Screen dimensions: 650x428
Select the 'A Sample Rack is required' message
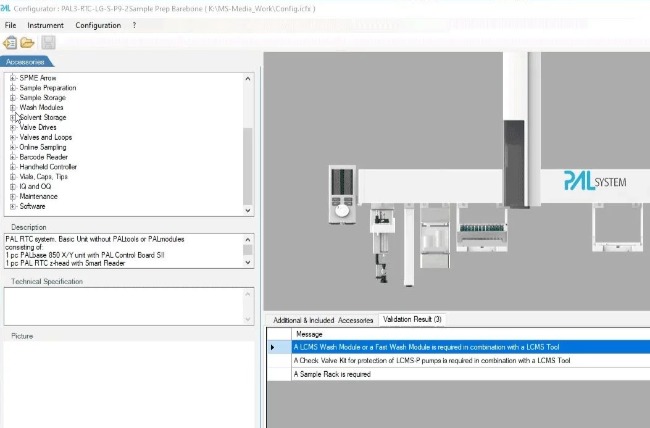(471, 374)
